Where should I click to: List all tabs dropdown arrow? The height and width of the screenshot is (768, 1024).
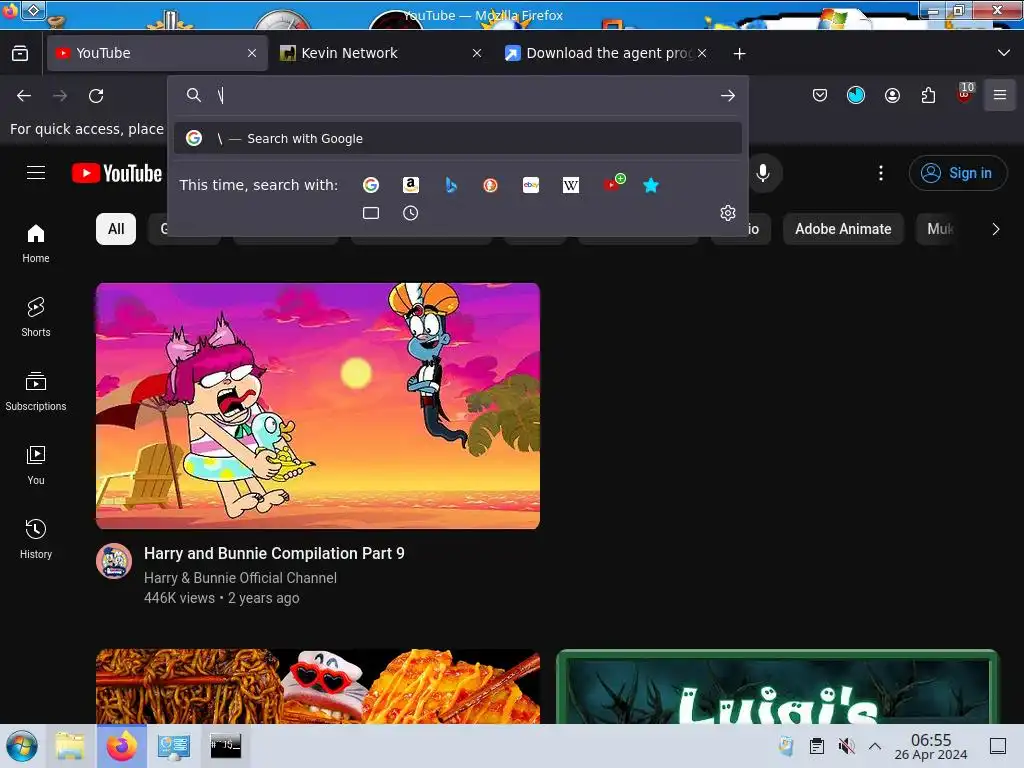tap(1004, 53)
